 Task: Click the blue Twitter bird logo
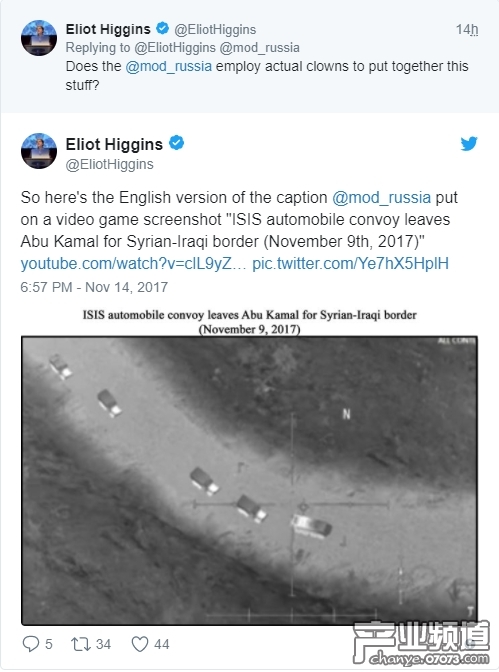469,144
